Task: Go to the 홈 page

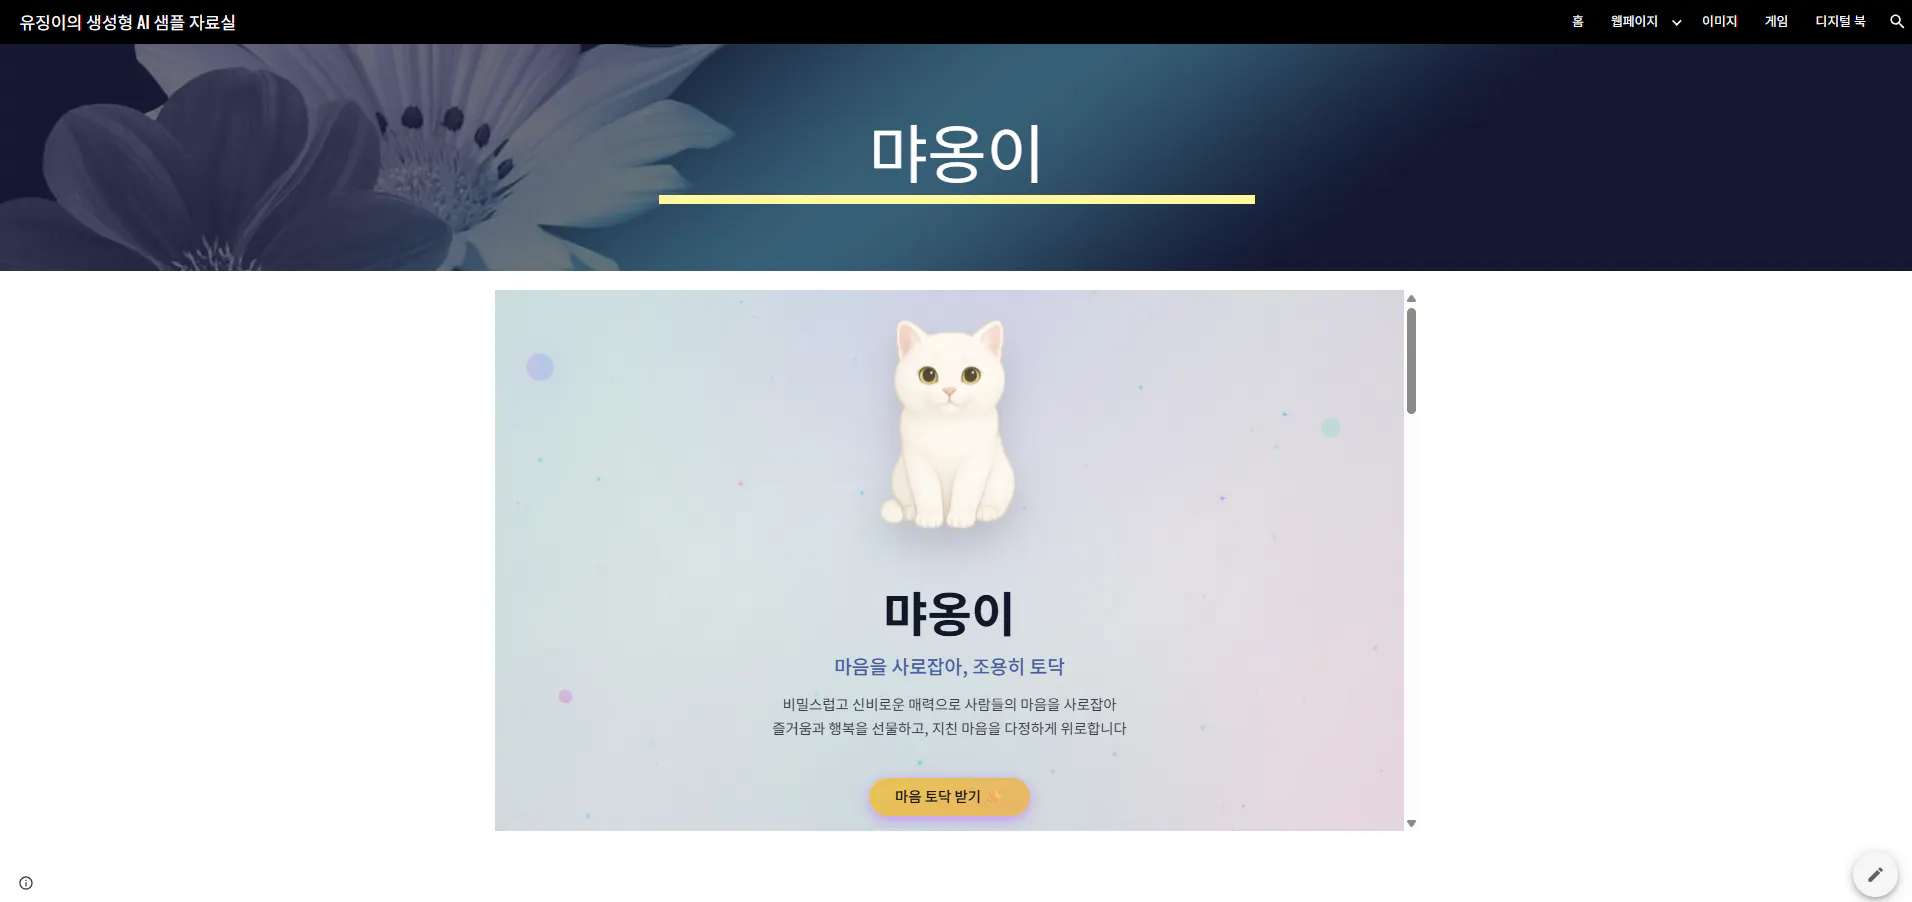Action: 1578,21
